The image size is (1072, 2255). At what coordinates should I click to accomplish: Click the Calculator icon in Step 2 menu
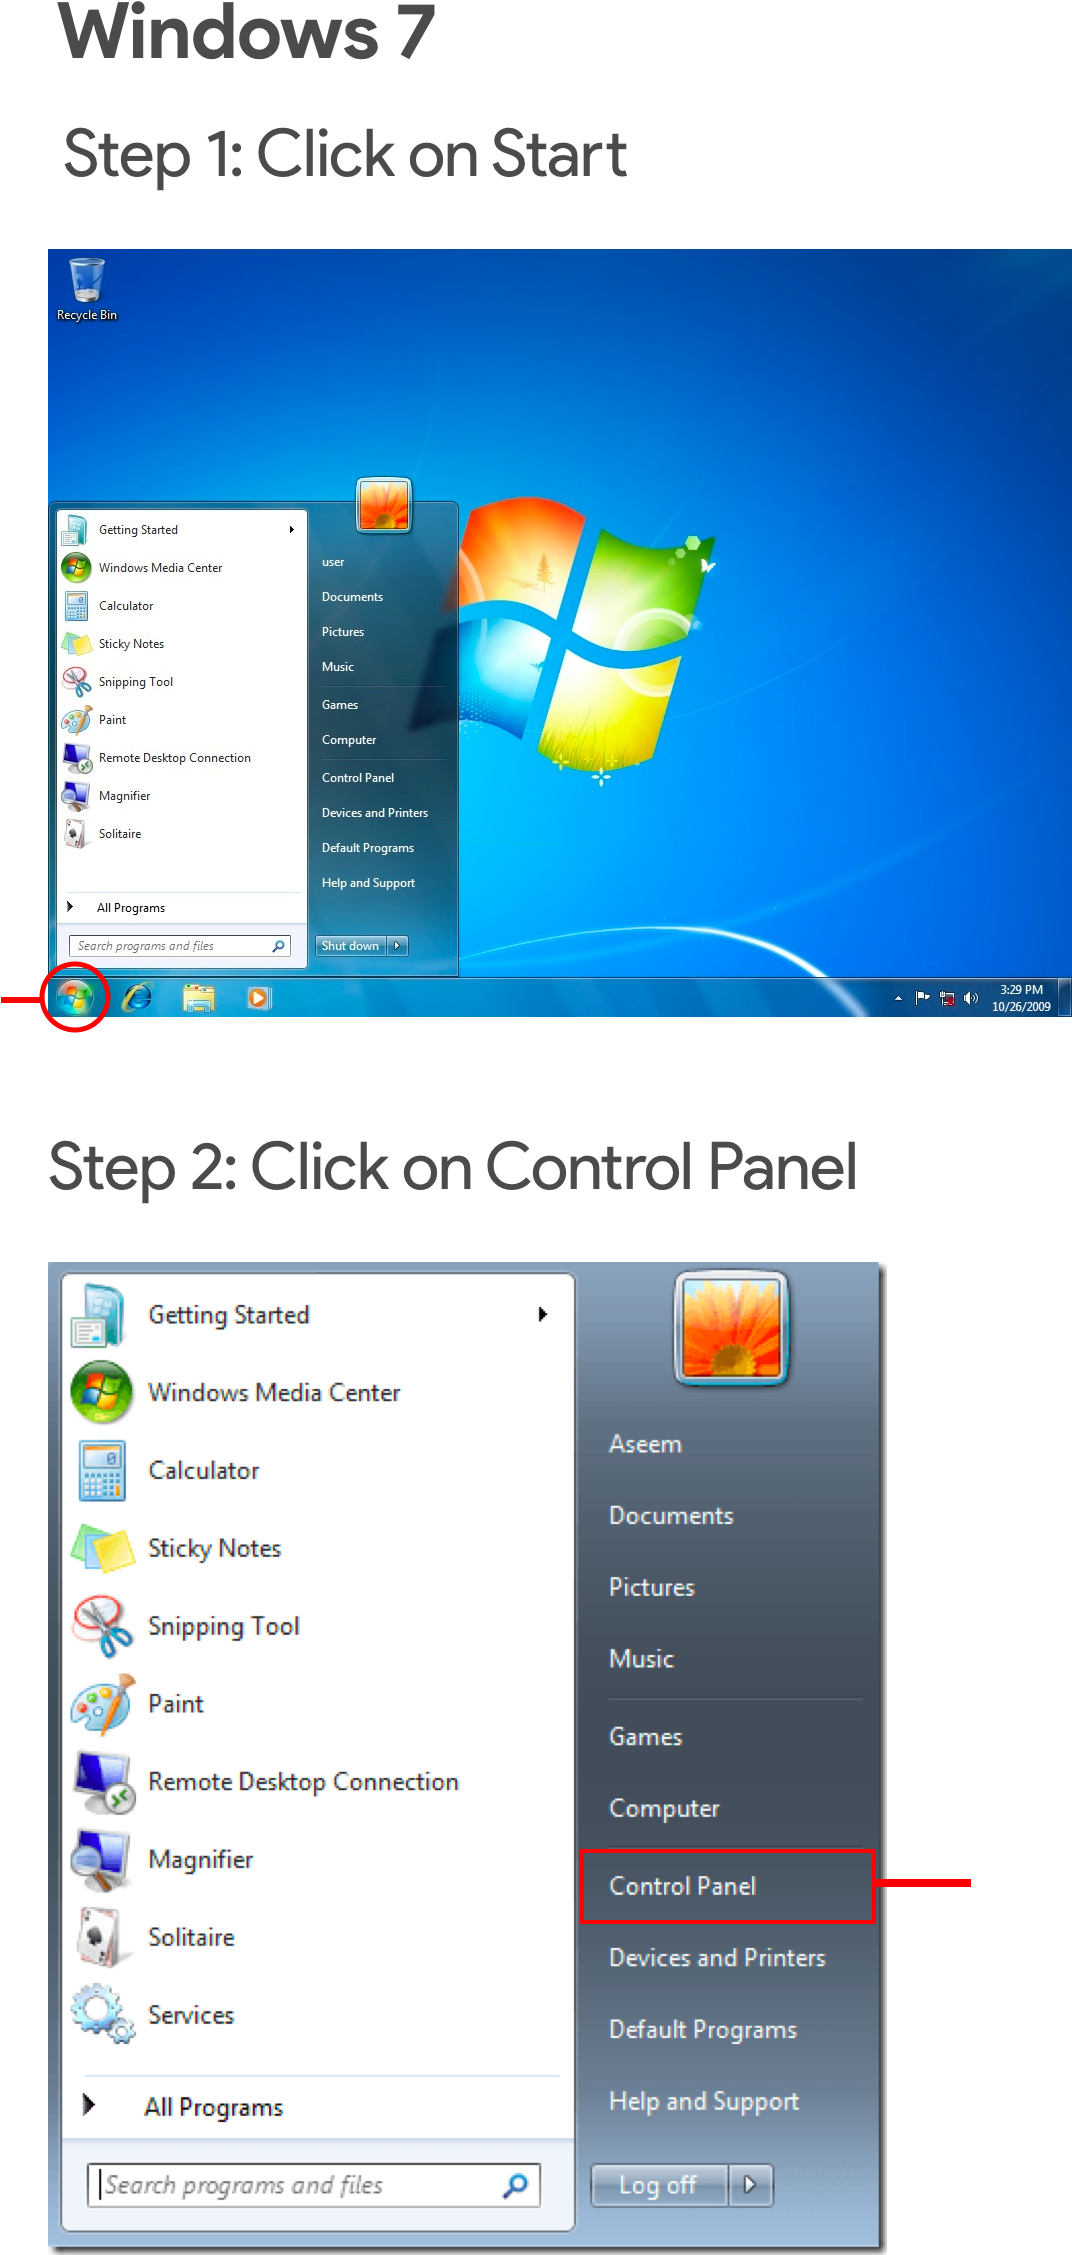click(x=102, y=1471)
